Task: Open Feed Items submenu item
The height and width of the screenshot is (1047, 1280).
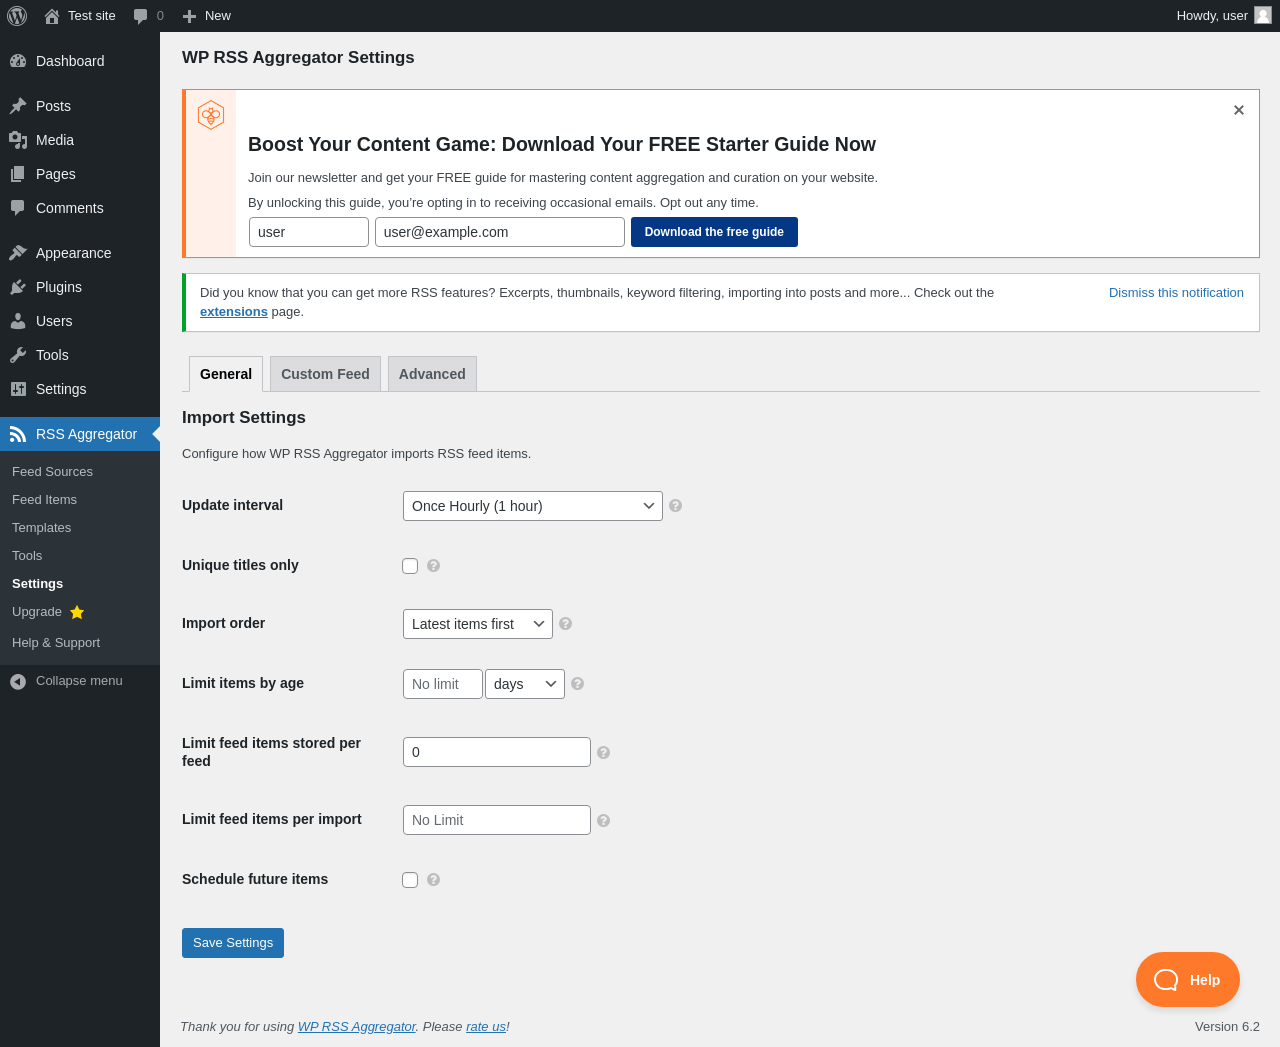Action: click(x=44, y=500)
